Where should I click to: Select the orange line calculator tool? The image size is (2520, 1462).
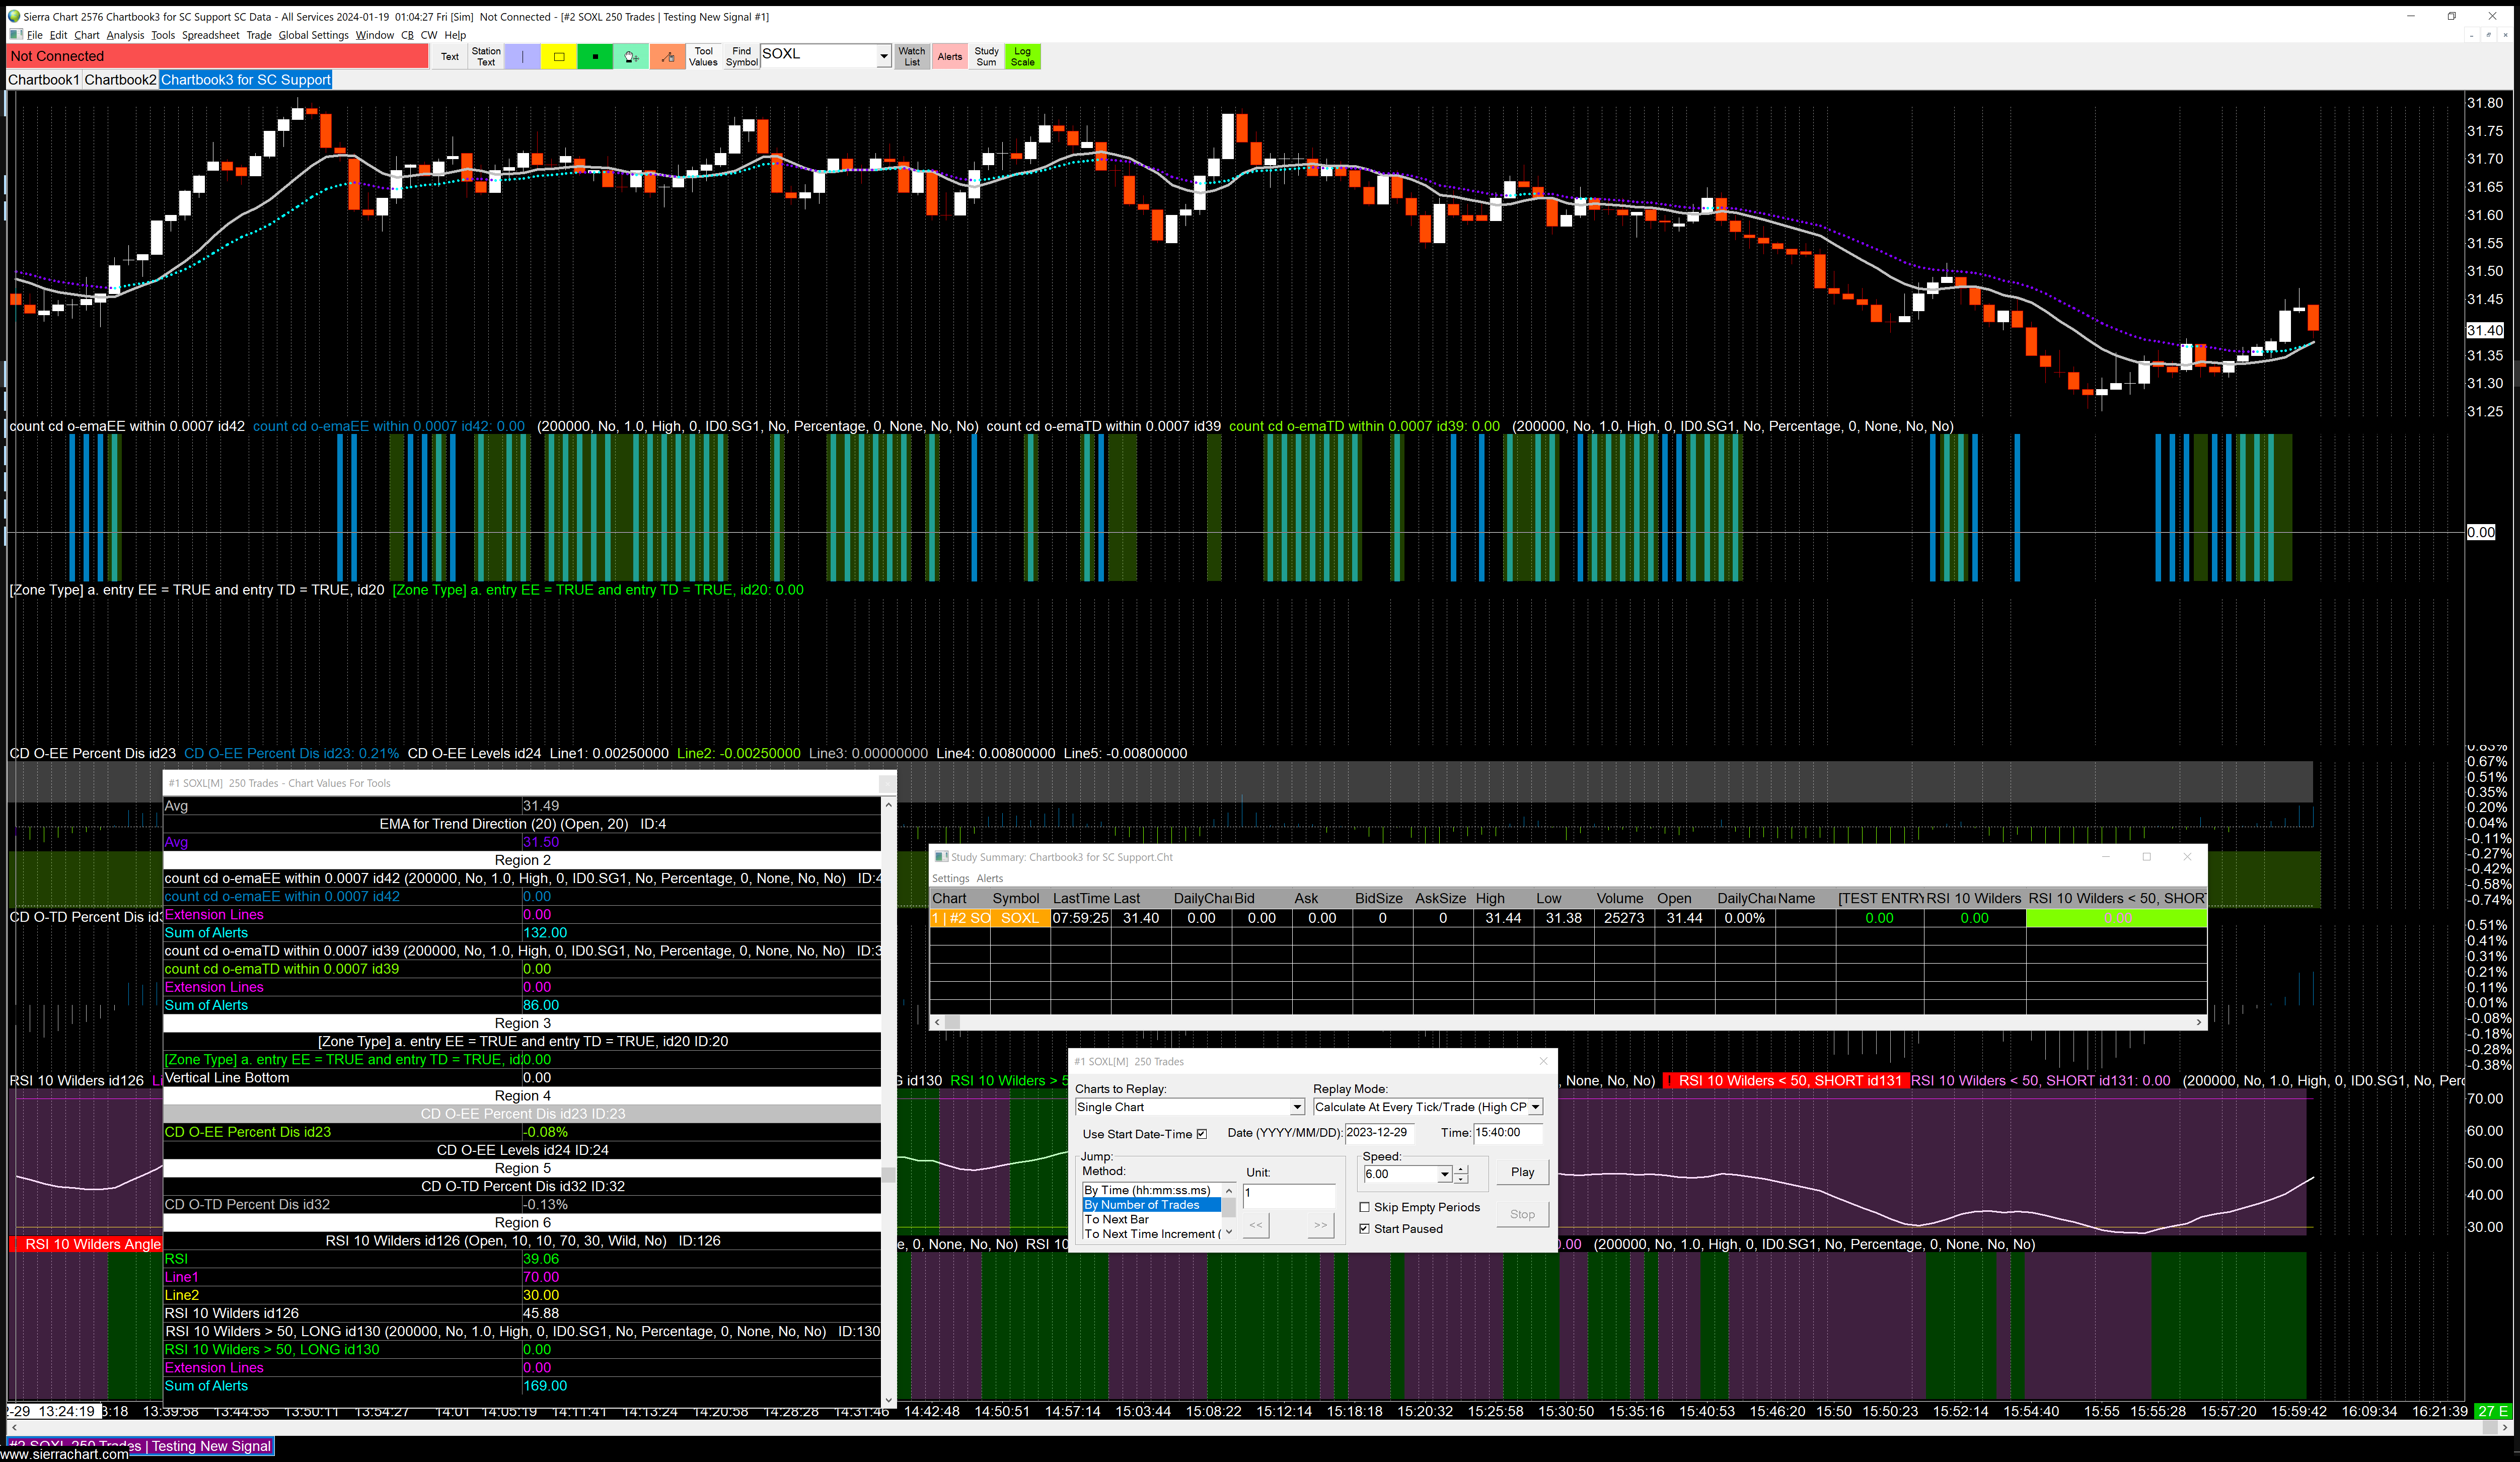pyautogui.click(x=668, y=57)
